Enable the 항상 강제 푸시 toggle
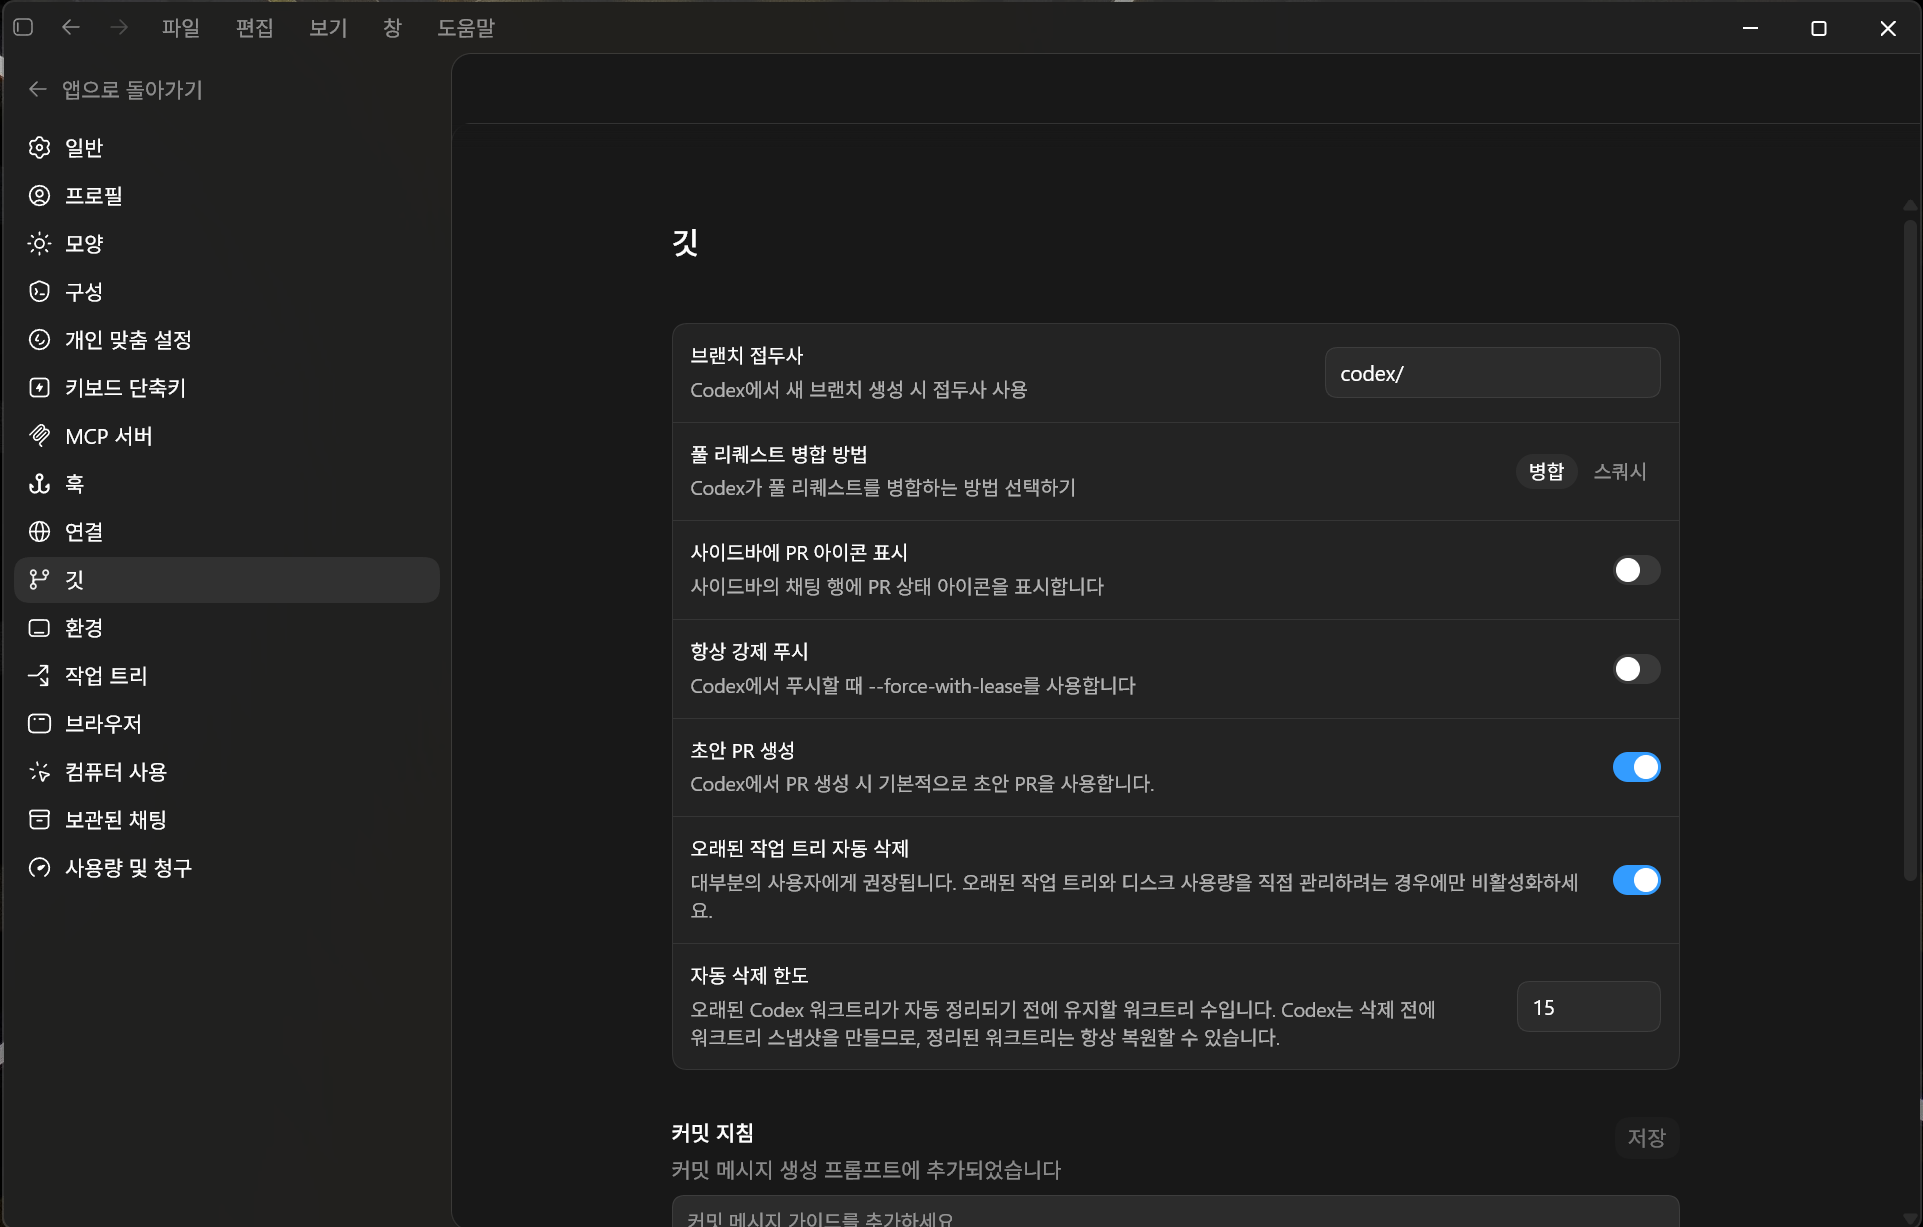The width and height of the screenshot is (1923, 1227). click(x=1636, y=669)
